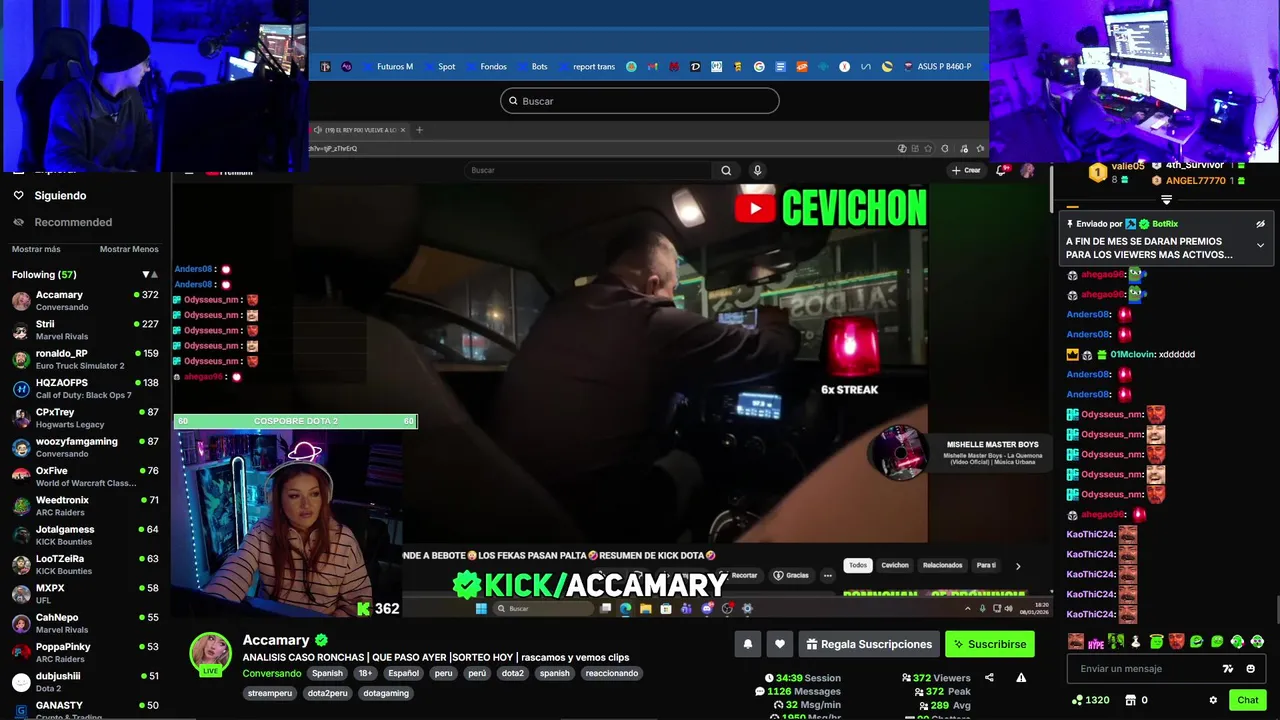The width and height of the screenshot is (1280, 720).
Task: Open the Futuros M bookmark folder
Action: pos(387,67)
